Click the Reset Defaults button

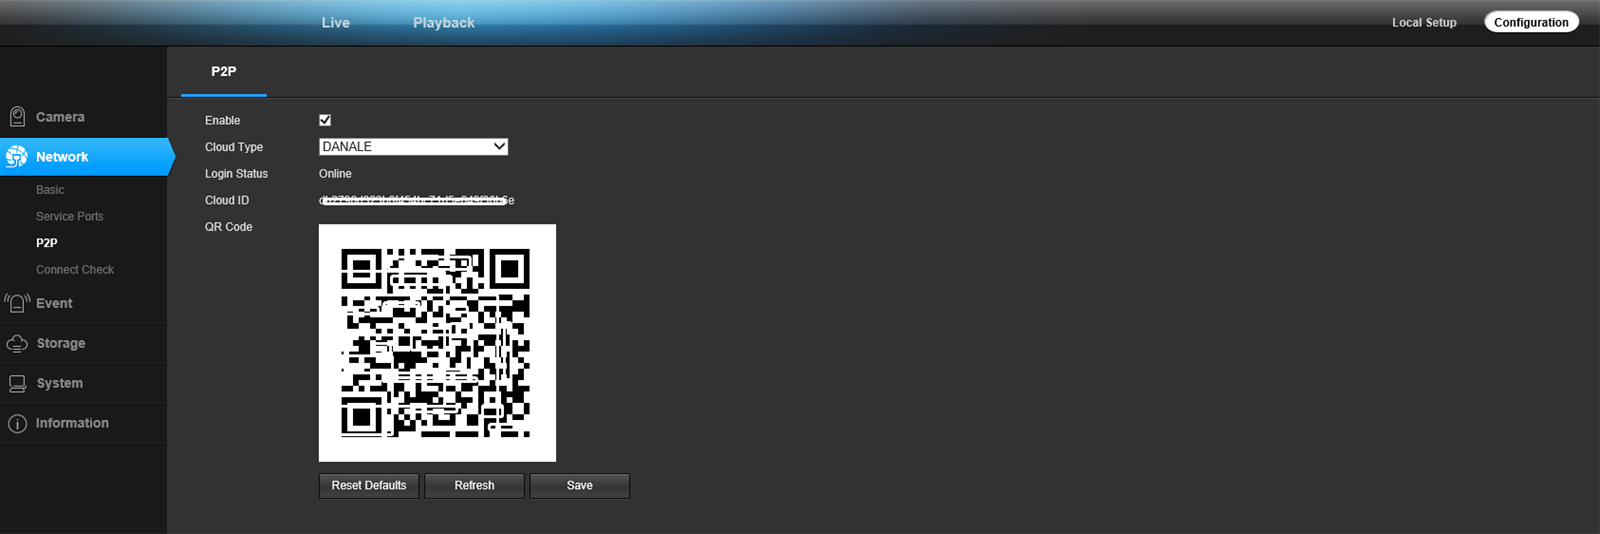point(369,486)
